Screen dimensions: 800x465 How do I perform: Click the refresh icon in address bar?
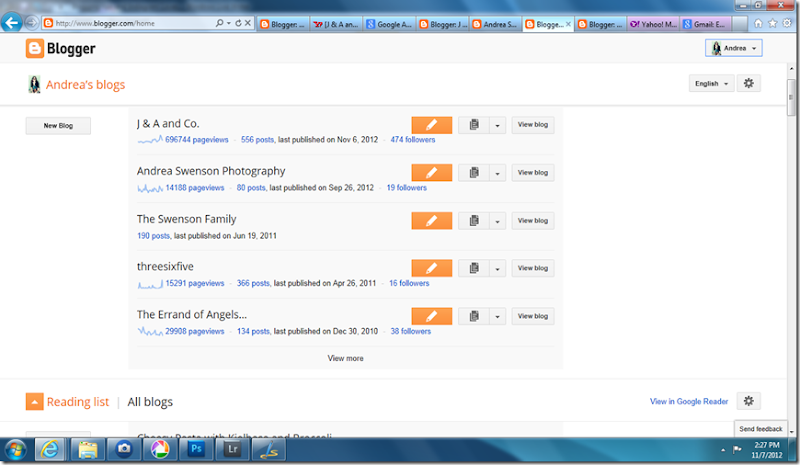(238, 23)
